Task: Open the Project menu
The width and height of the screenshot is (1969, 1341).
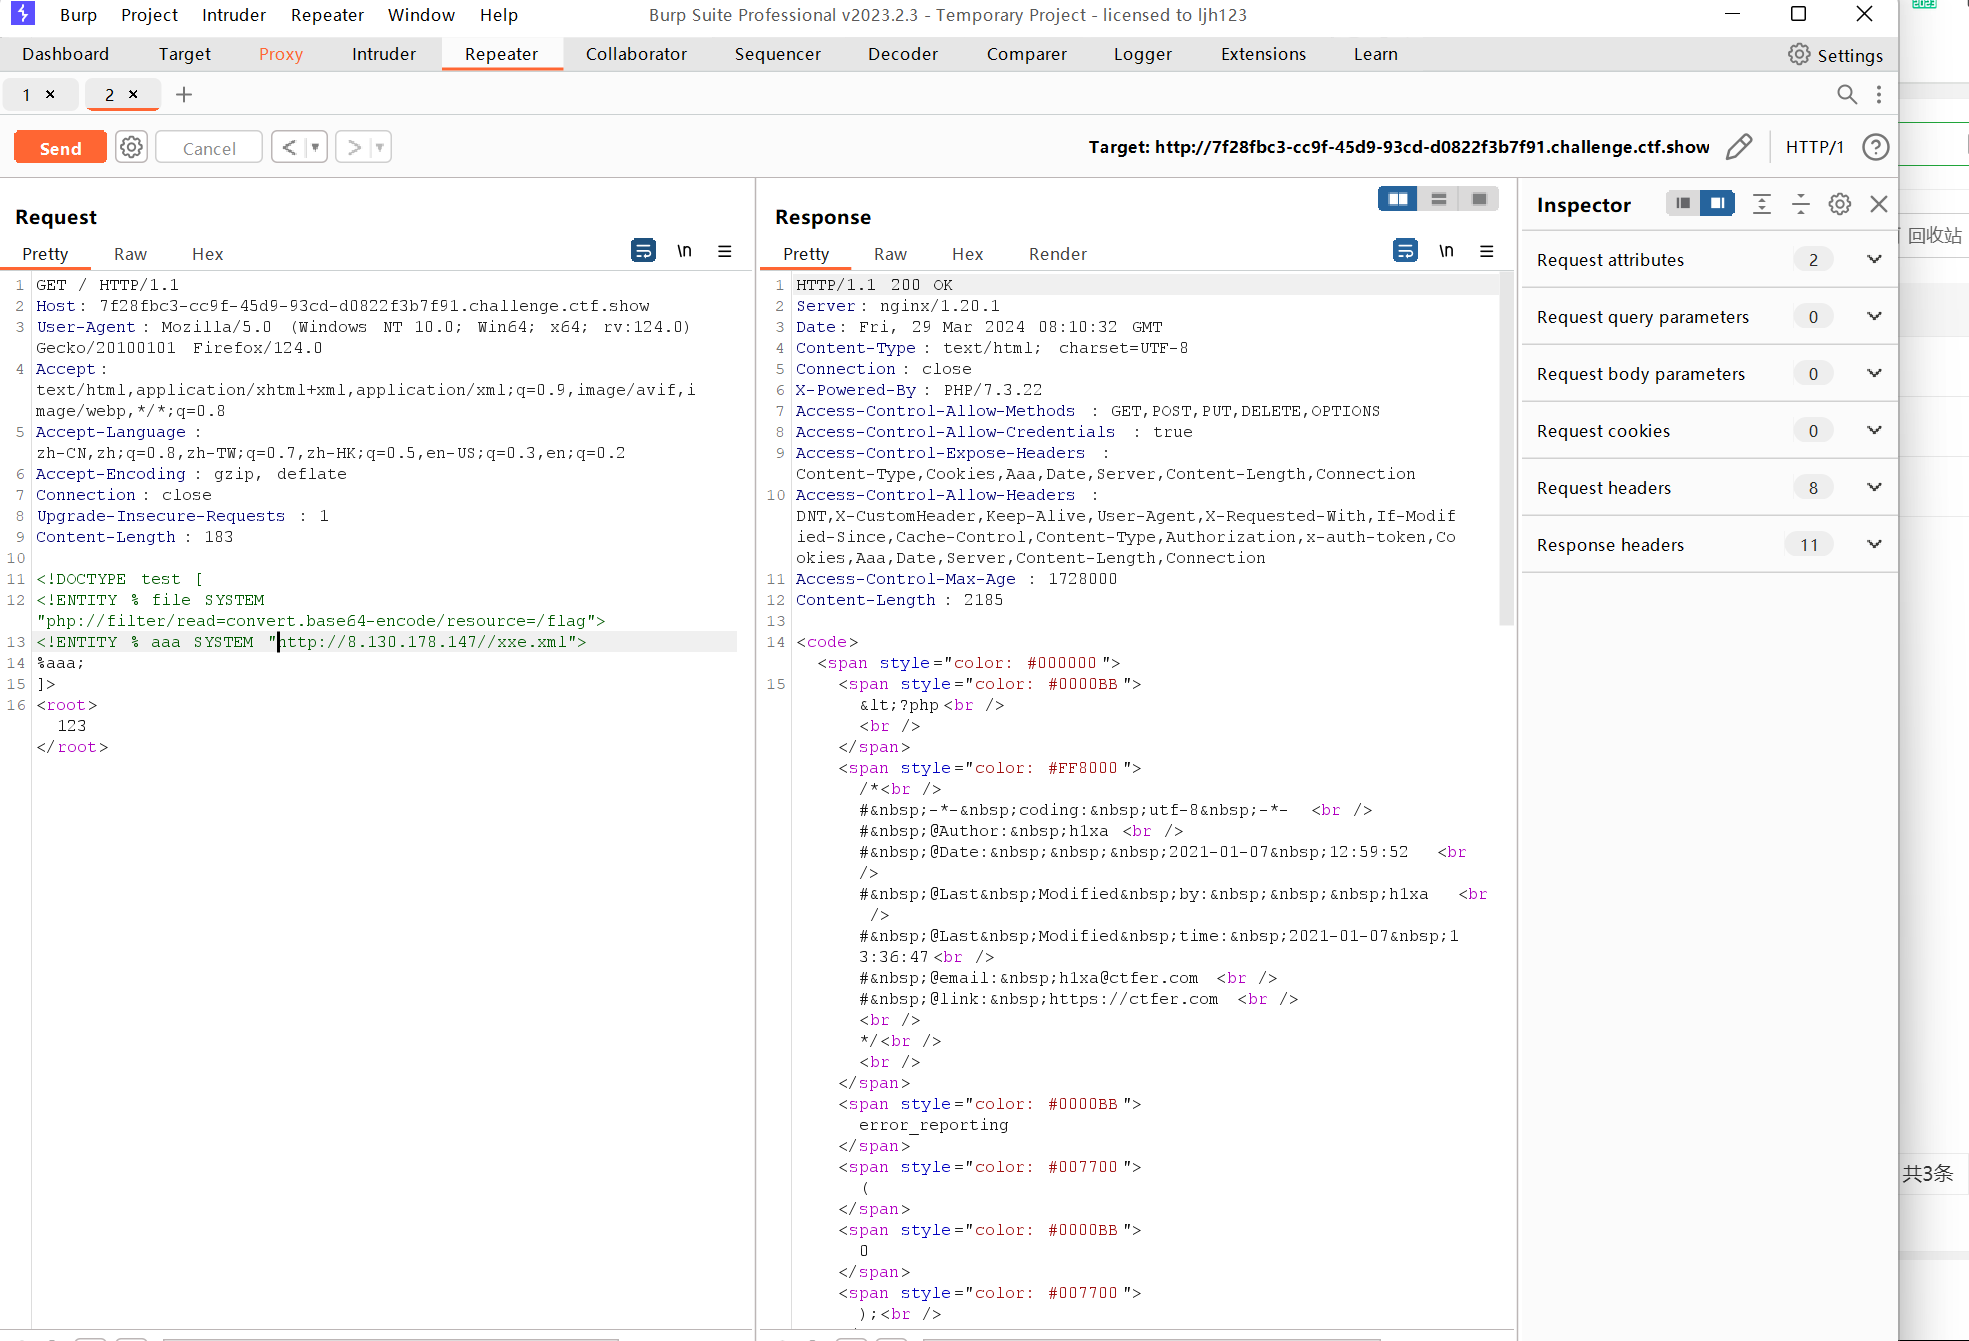Action: 149,15
